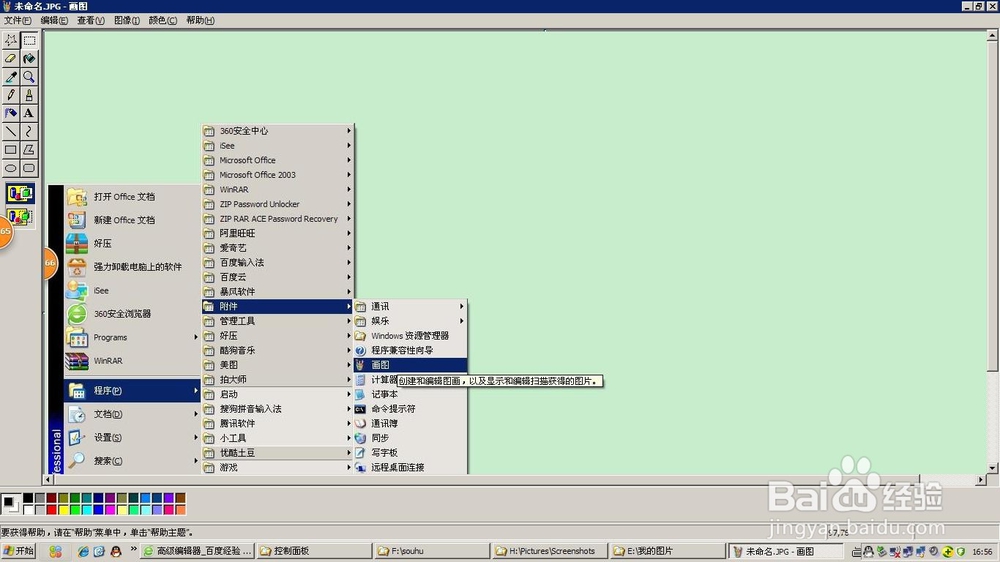Click the 画图 entry in 附件 list

410,365
